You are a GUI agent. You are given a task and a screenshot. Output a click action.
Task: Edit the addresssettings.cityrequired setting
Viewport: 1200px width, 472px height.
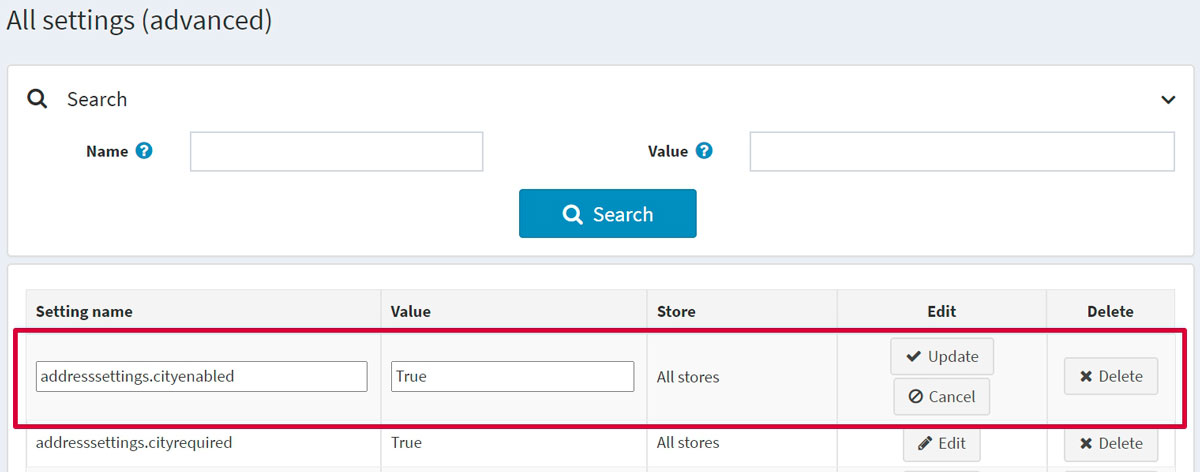pyautogui.click(x=941, y=443)
